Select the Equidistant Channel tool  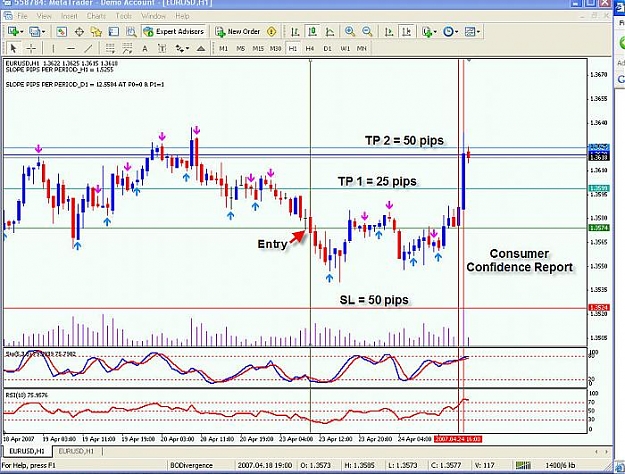pos(110,49)
